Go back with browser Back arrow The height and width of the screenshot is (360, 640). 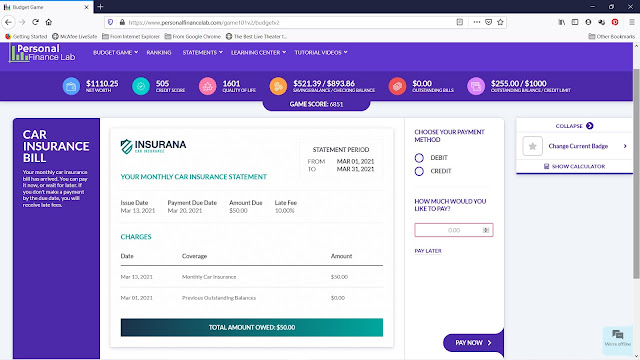click(9, 22)
